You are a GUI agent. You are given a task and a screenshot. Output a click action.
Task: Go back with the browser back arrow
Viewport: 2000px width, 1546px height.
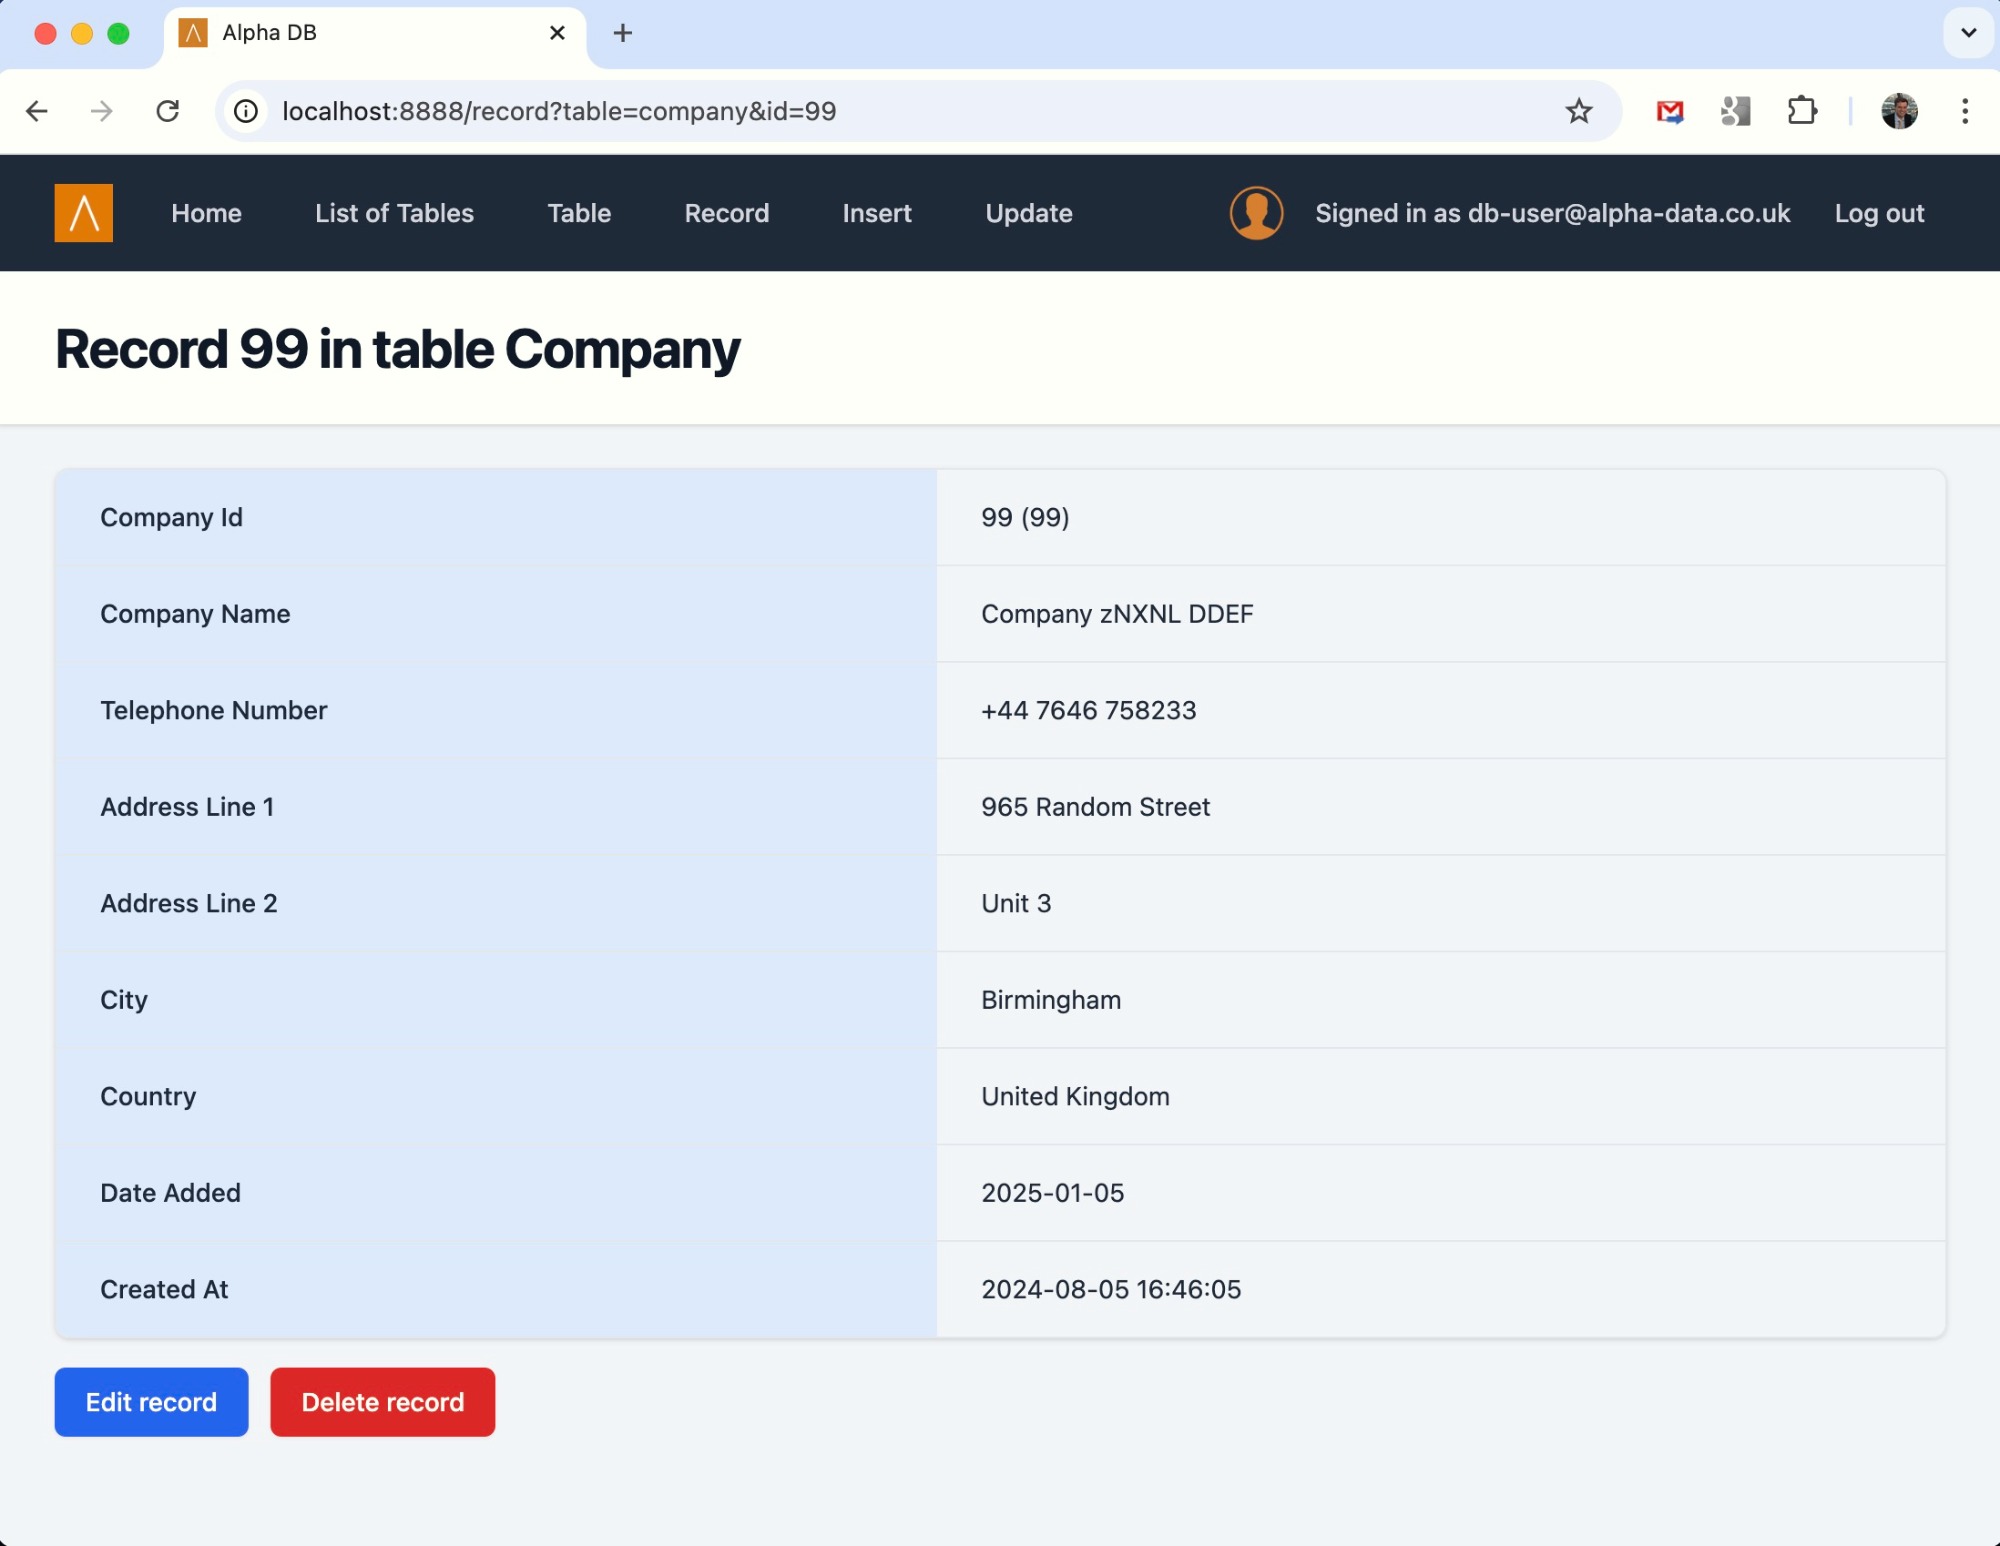point(37,111)
